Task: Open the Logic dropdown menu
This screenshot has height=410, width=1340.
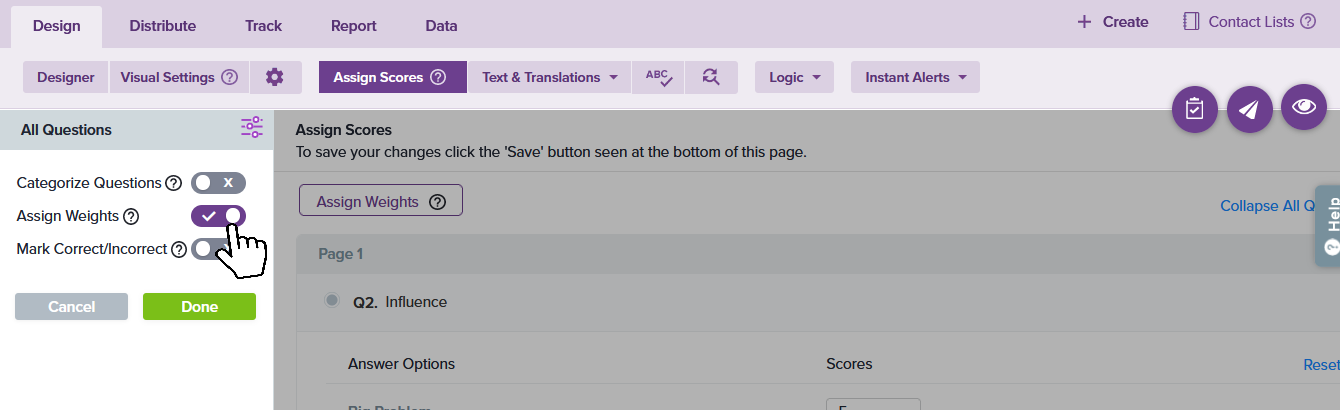Action: (794, 77)
